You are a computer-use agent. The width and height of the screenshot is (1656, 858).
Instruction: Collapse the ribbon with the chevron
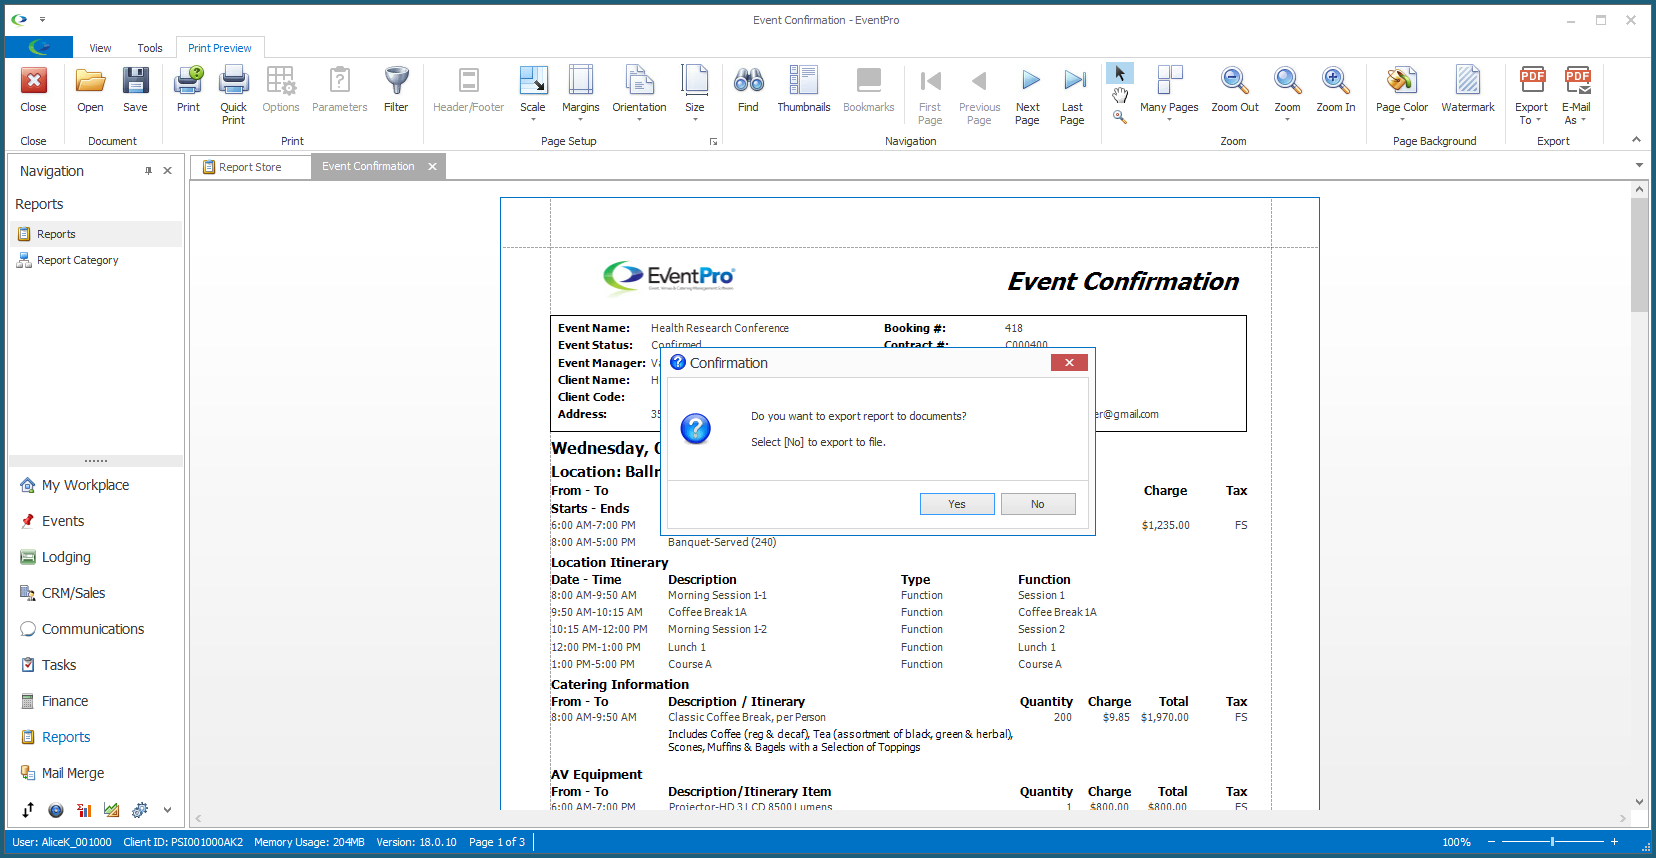(x=1636, y=140)
